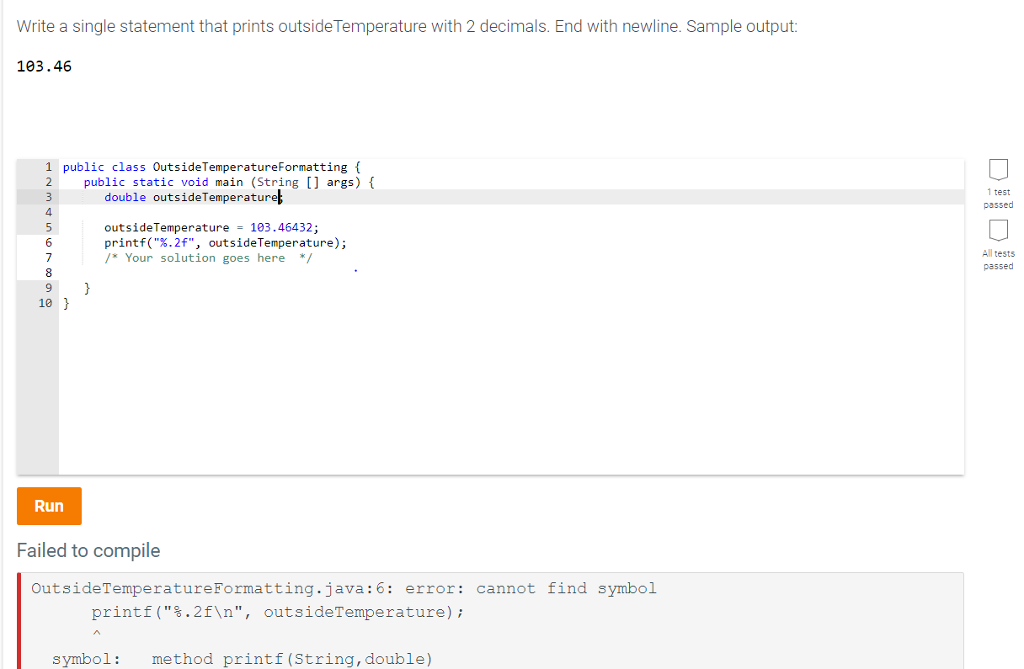This screenshot has height=669, width=1024.
Task: Click line number 3 in the code gutter
Action: 48,197
